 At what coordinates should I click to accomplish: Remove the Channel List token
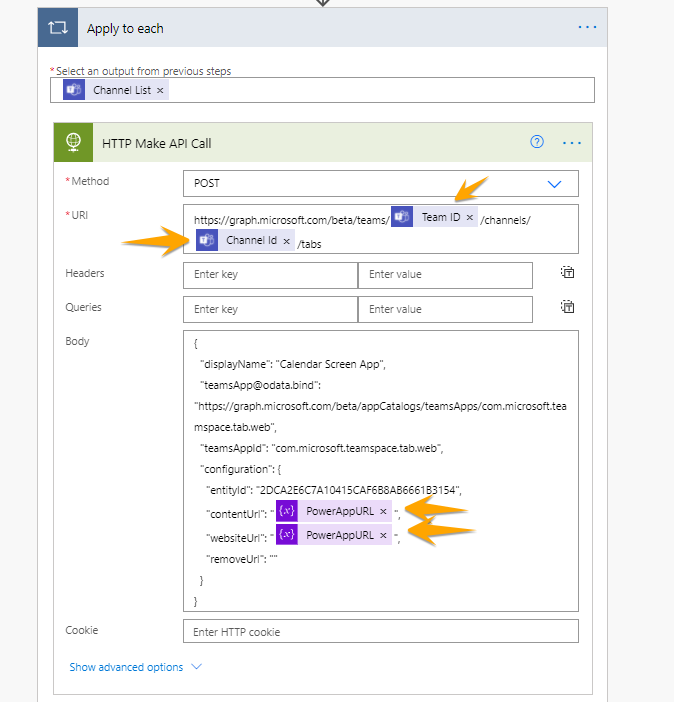point(160,90)
